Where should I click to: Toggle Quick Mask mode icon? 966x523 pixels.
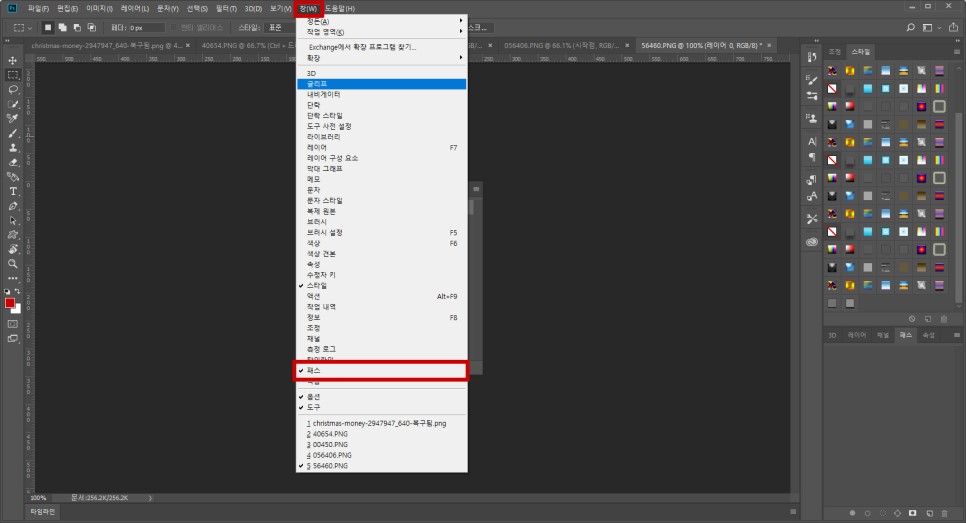[12, 324]
